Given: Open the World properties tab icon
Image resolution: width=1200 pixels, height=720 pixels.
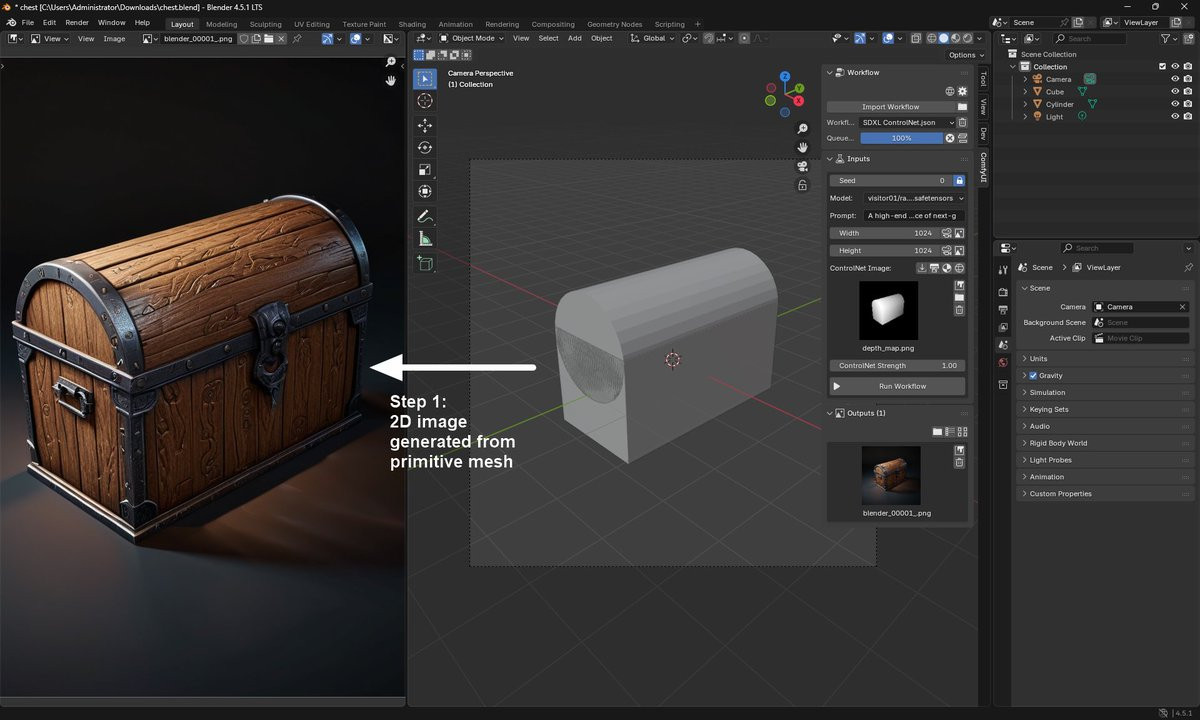Looking at the screenshot, I should click(x=1002, y=362).
